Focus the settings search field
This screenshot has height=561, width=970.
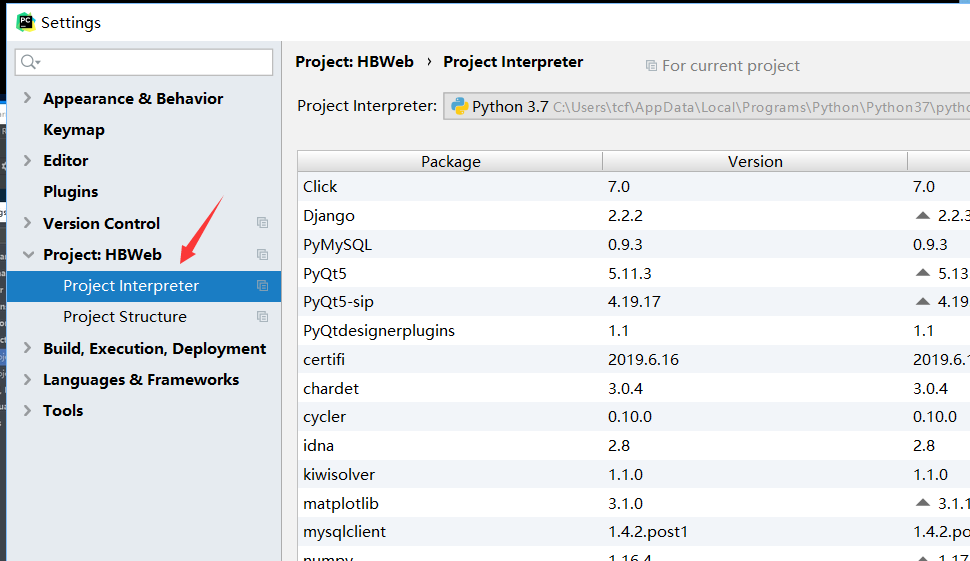point(144,62)
